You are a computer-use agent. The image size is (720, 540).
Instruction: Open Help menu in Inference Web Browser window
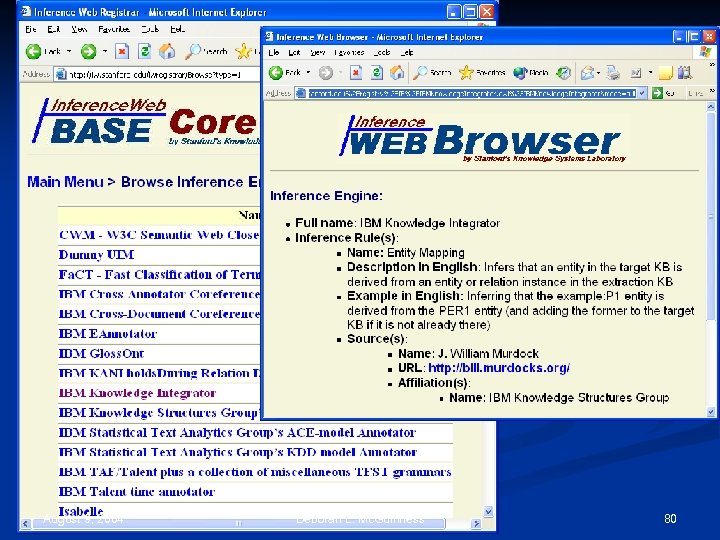[406, 52]
